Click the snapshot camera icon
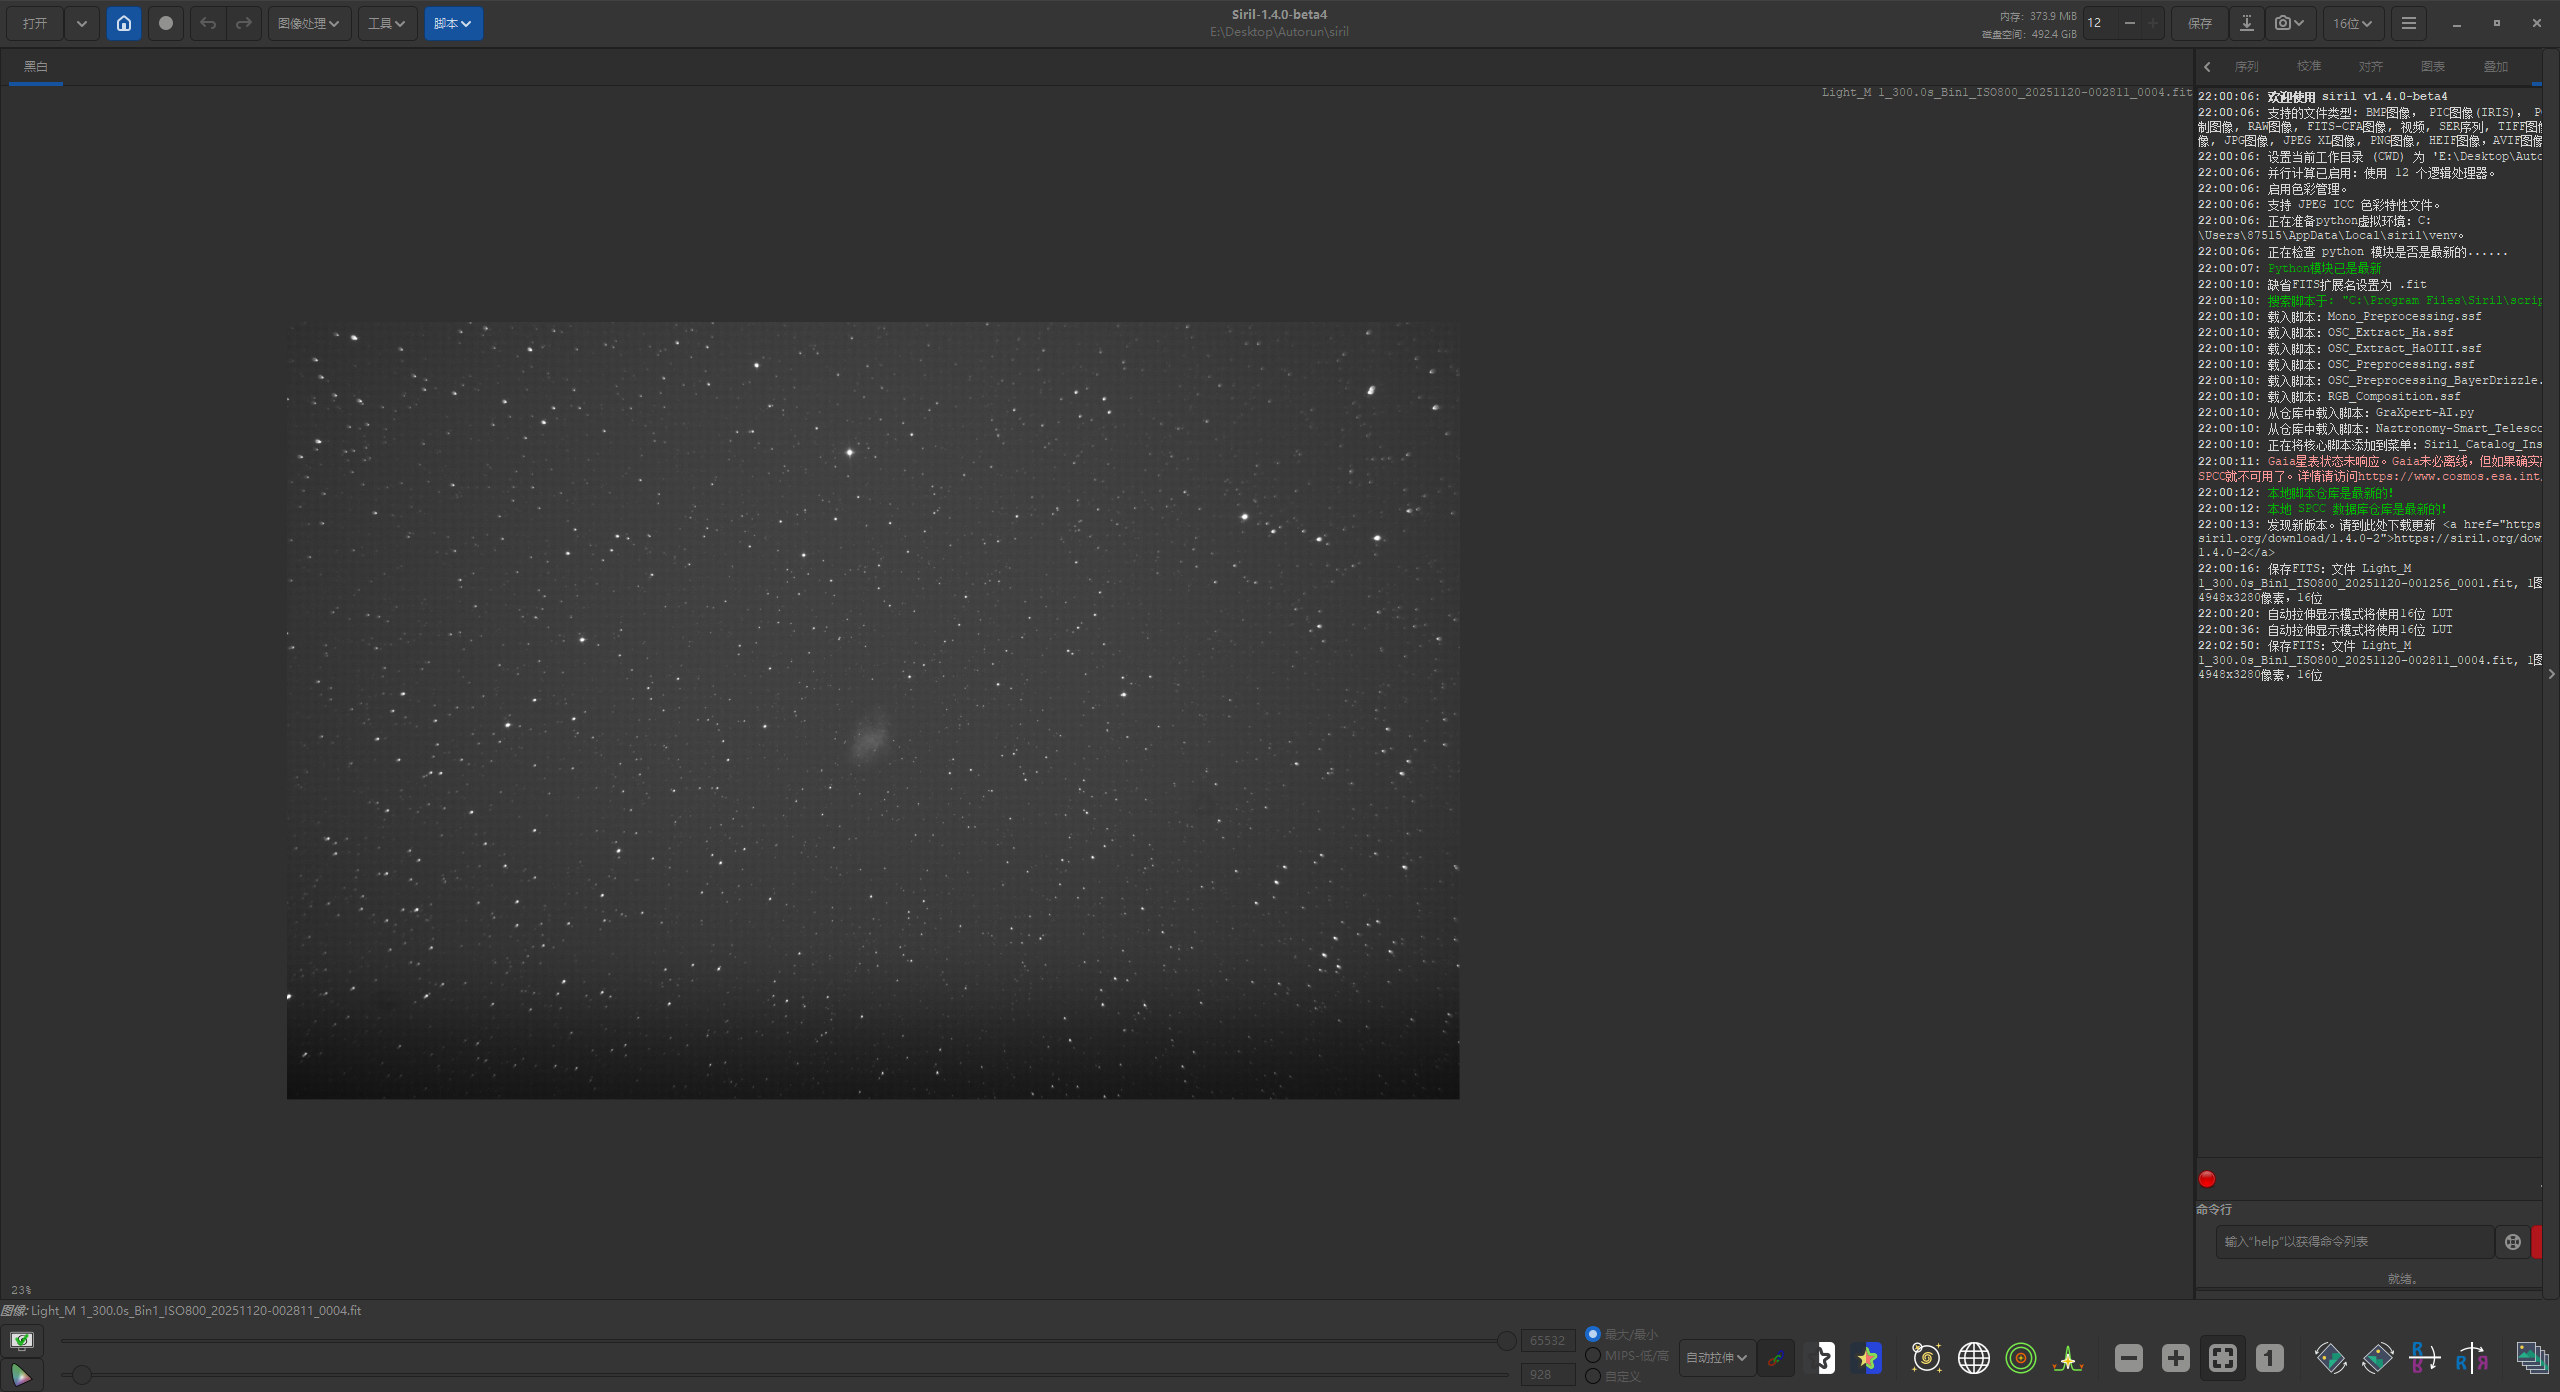 (x=2283, y=23)
